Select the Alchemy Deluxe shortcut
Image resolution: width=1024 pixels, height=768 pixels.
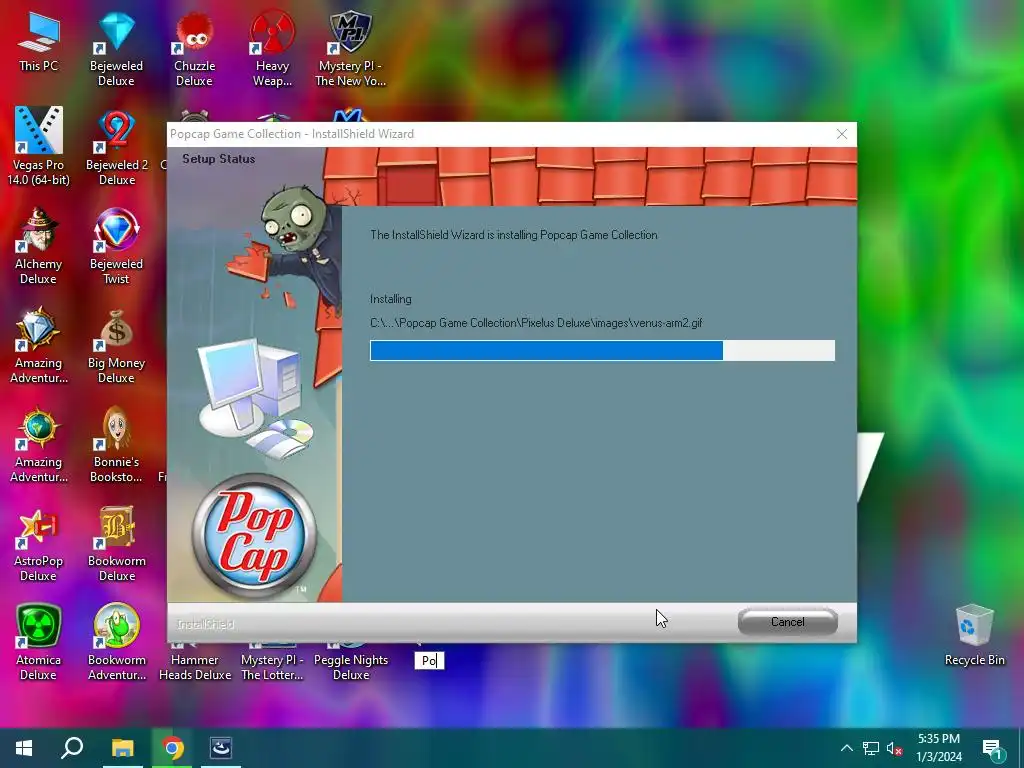39,246
